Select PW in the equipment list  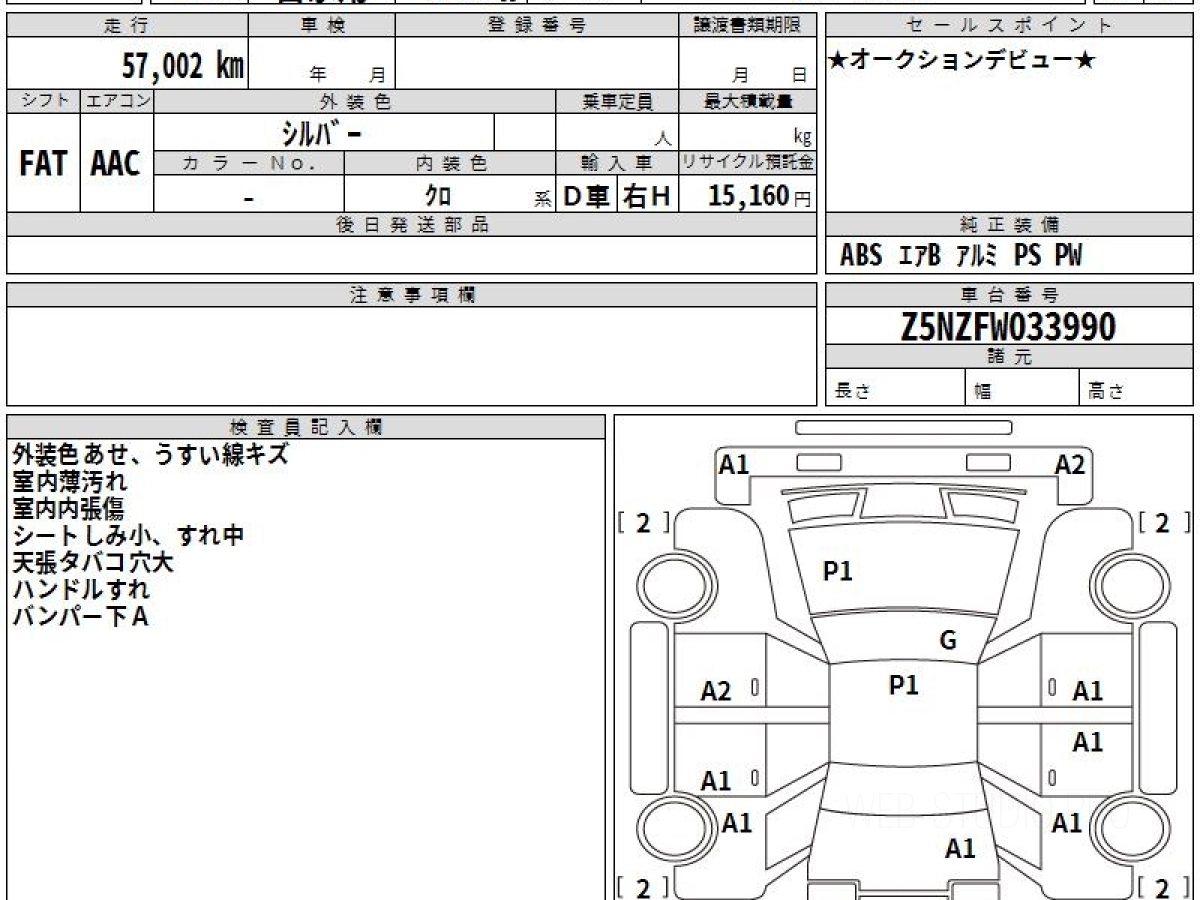pos(1068,256)
